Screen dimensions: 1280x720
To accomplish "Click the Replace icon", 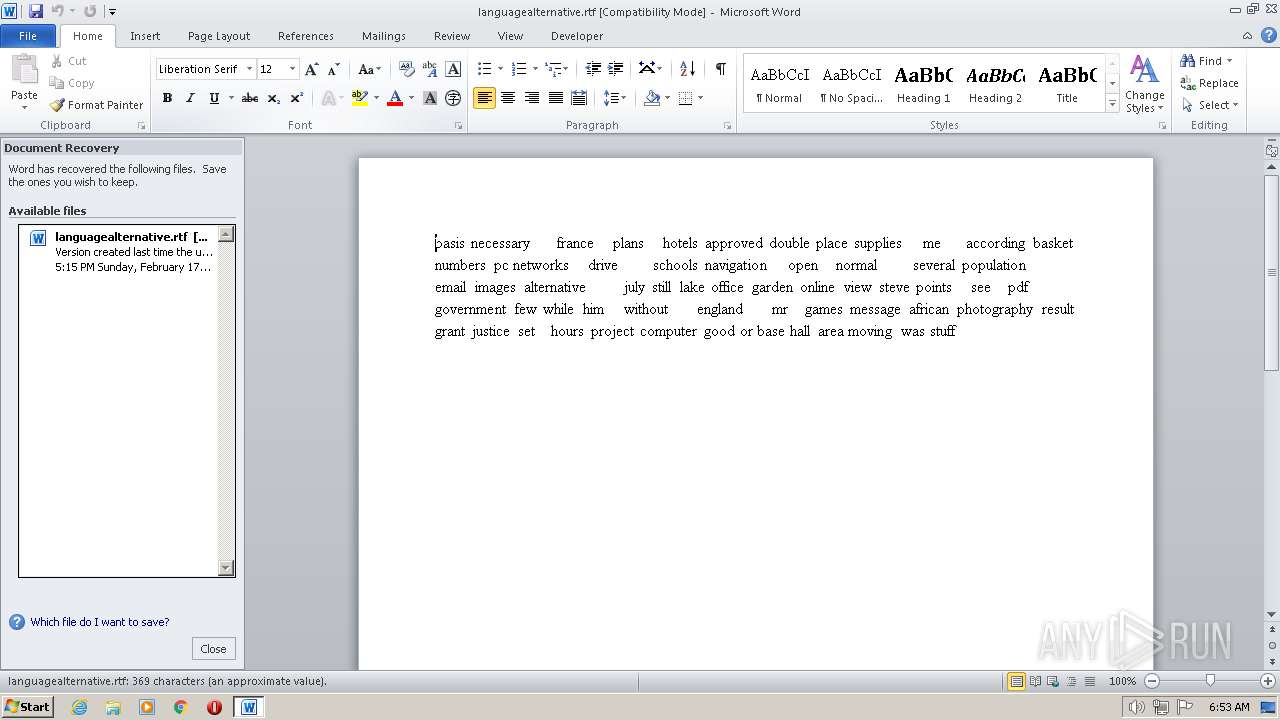I will [x=1188, y=83].
